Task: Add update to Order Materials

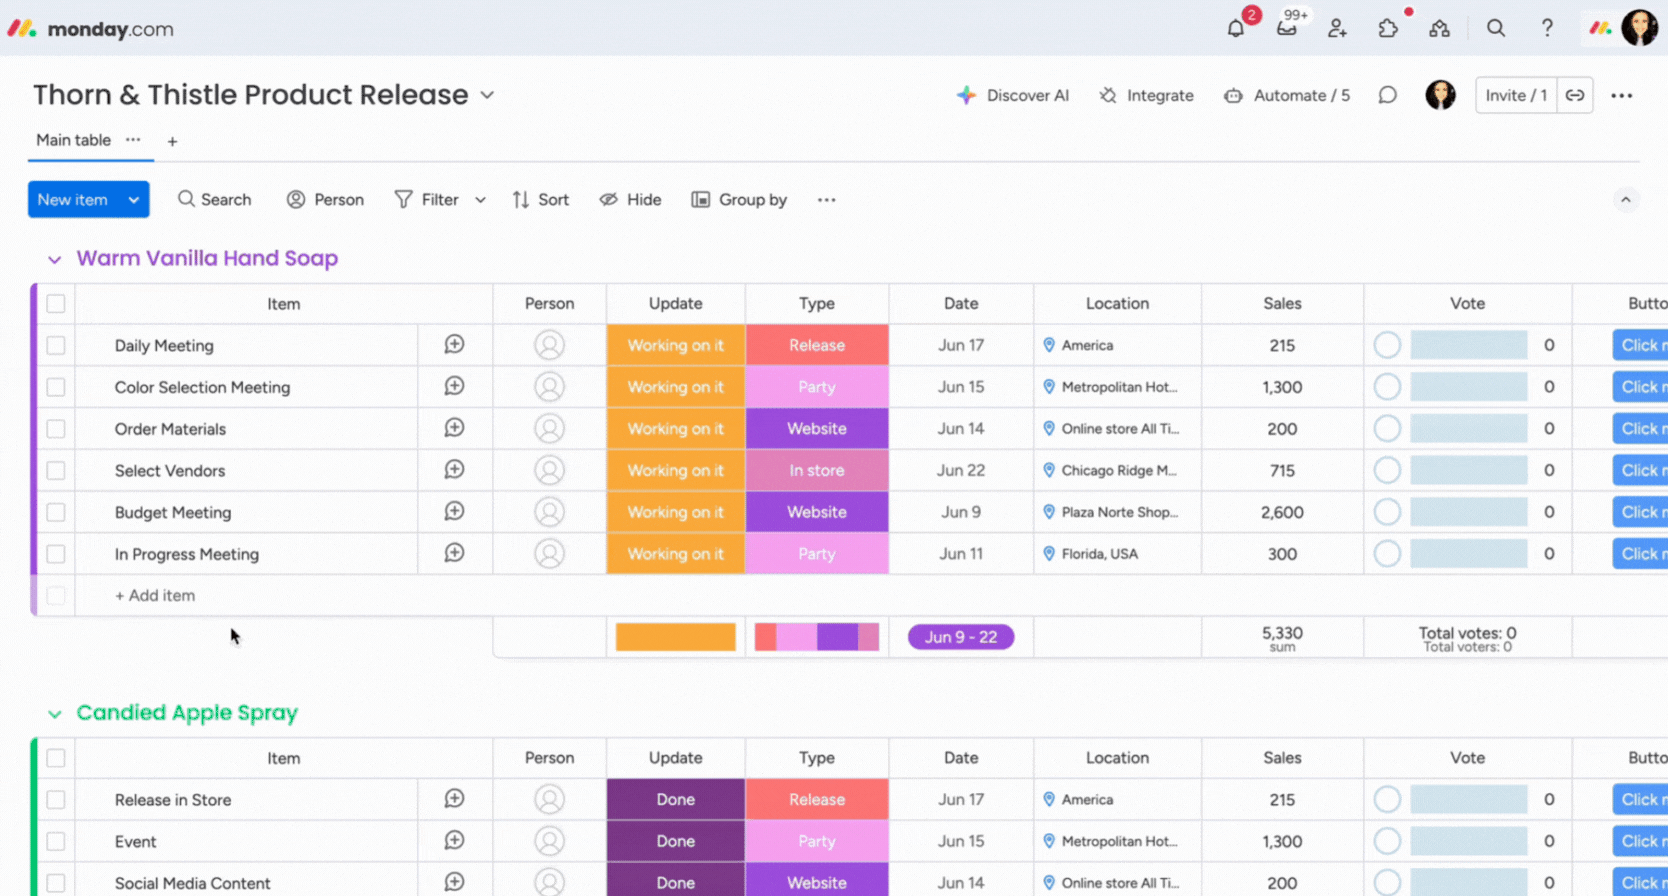Action: pyautogui.click(x=454, y=428)
